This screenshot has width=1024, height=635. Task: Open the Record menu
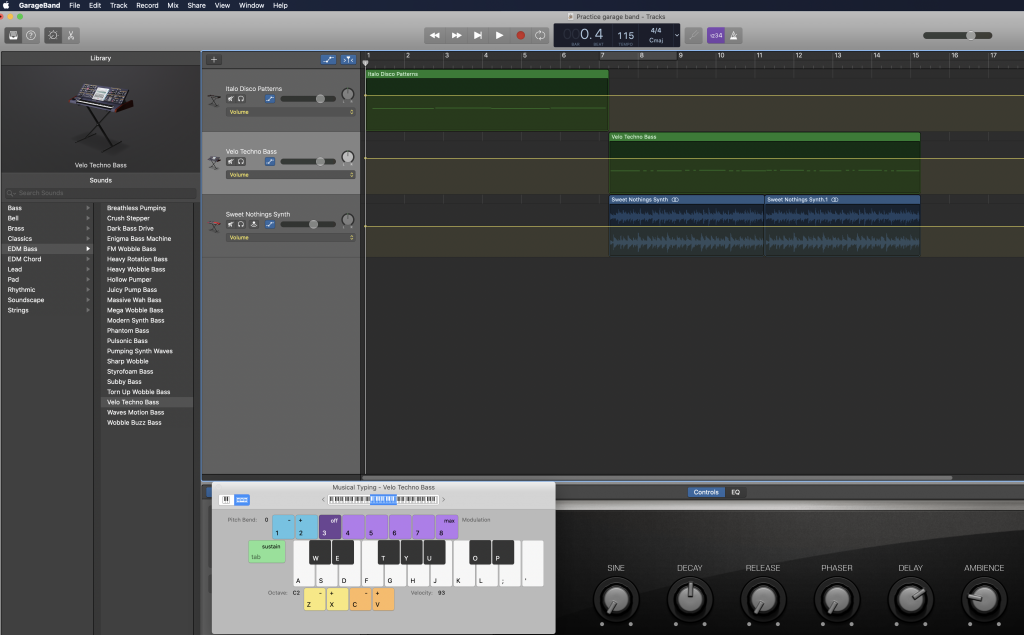point(147,5)
